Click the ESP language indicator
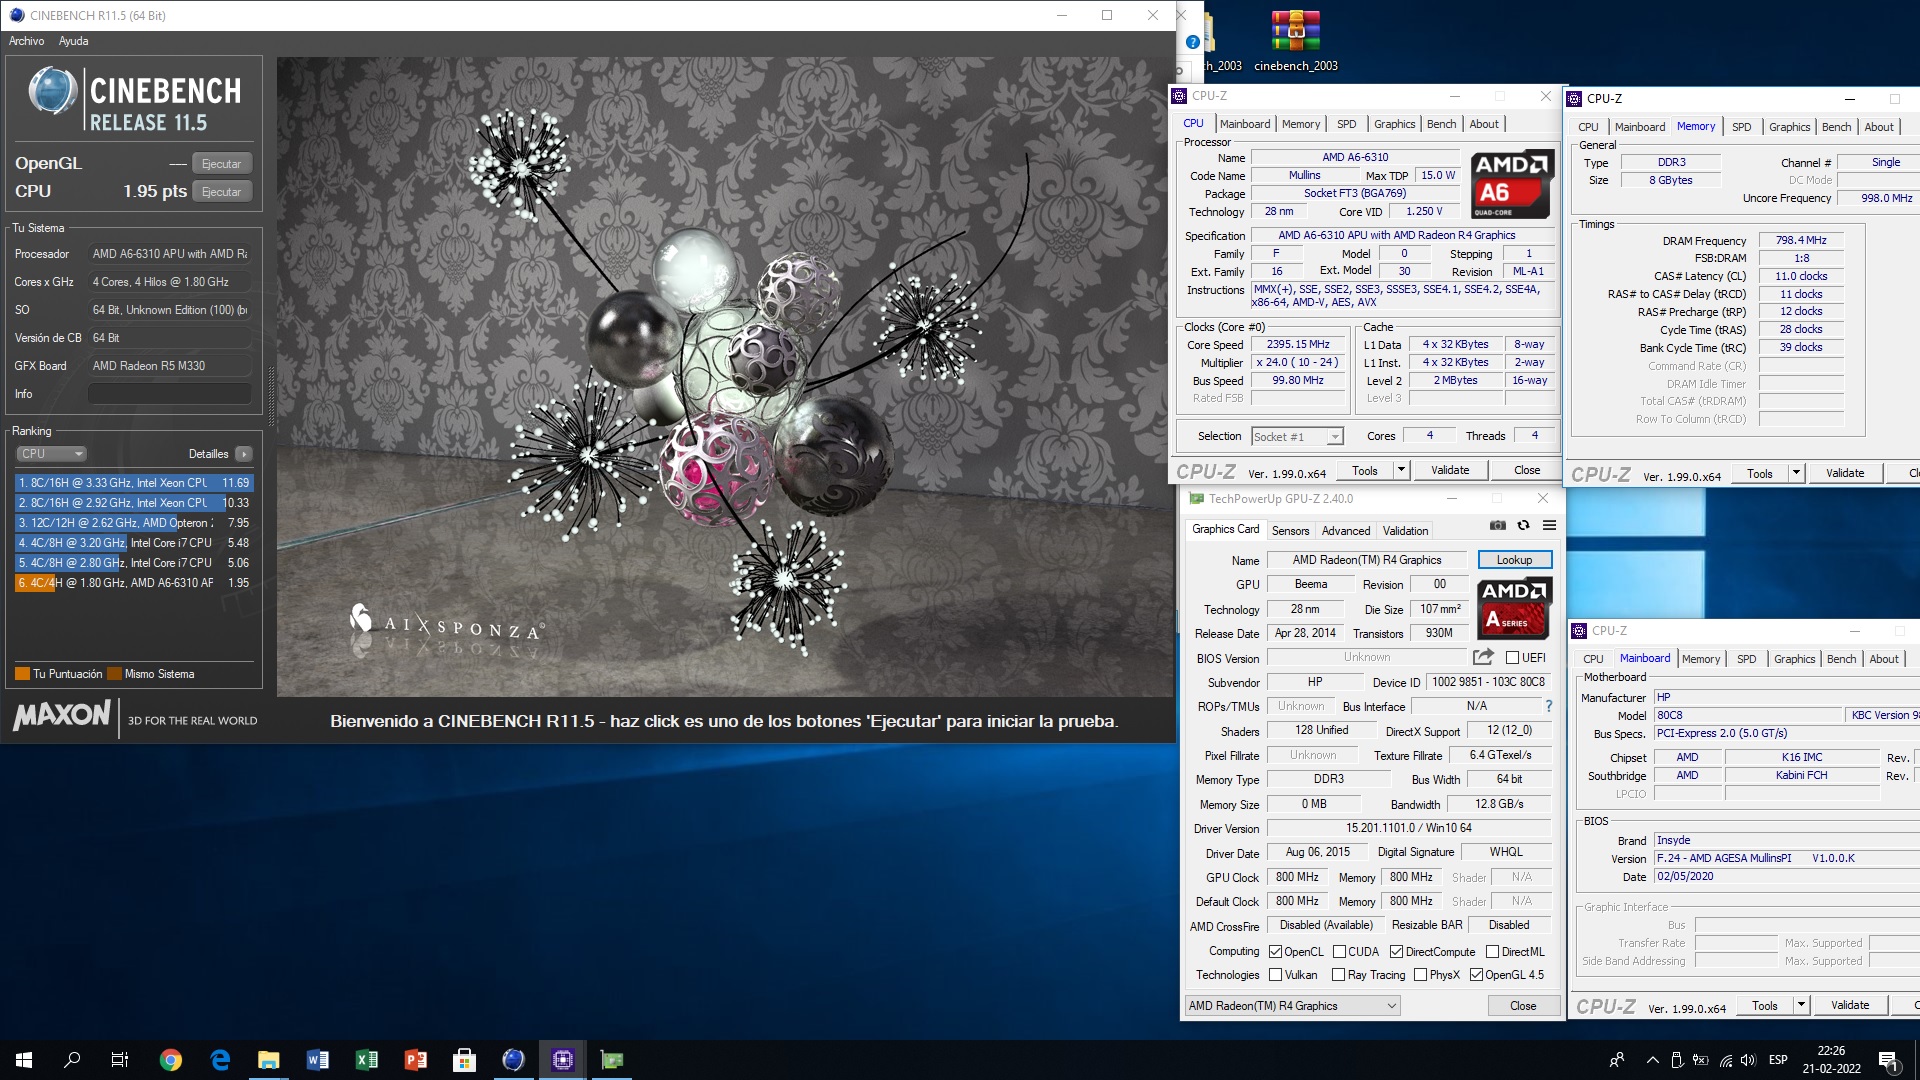Viewport: 1920px width, 1080px height. coord(1778,1060)
